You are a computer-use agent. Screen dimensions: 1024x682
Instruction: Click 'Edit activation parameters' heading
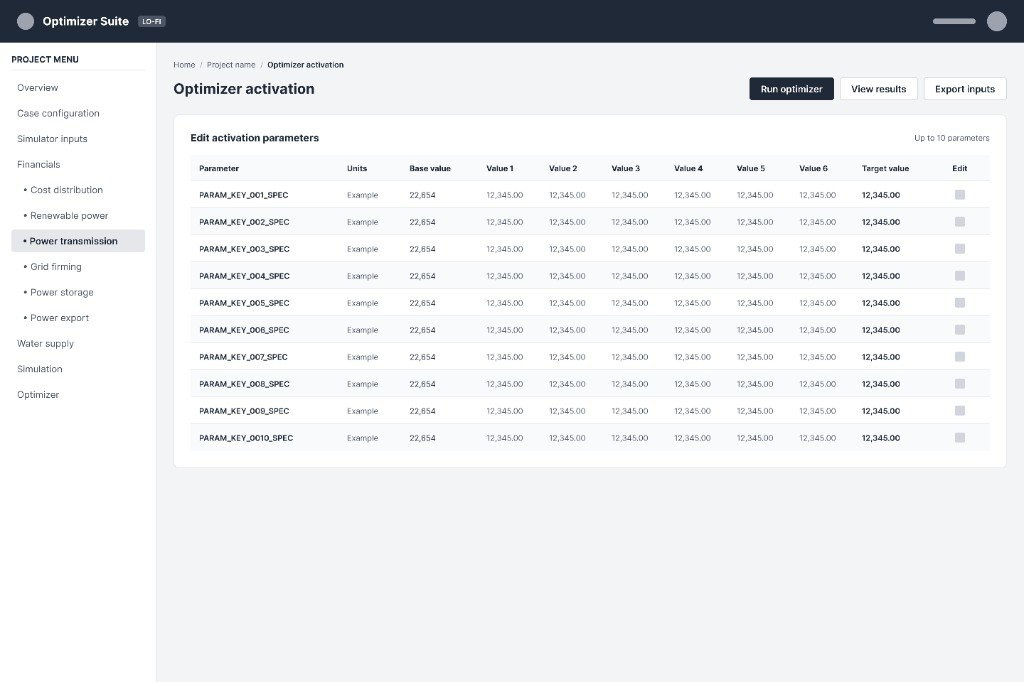(255, 138)
